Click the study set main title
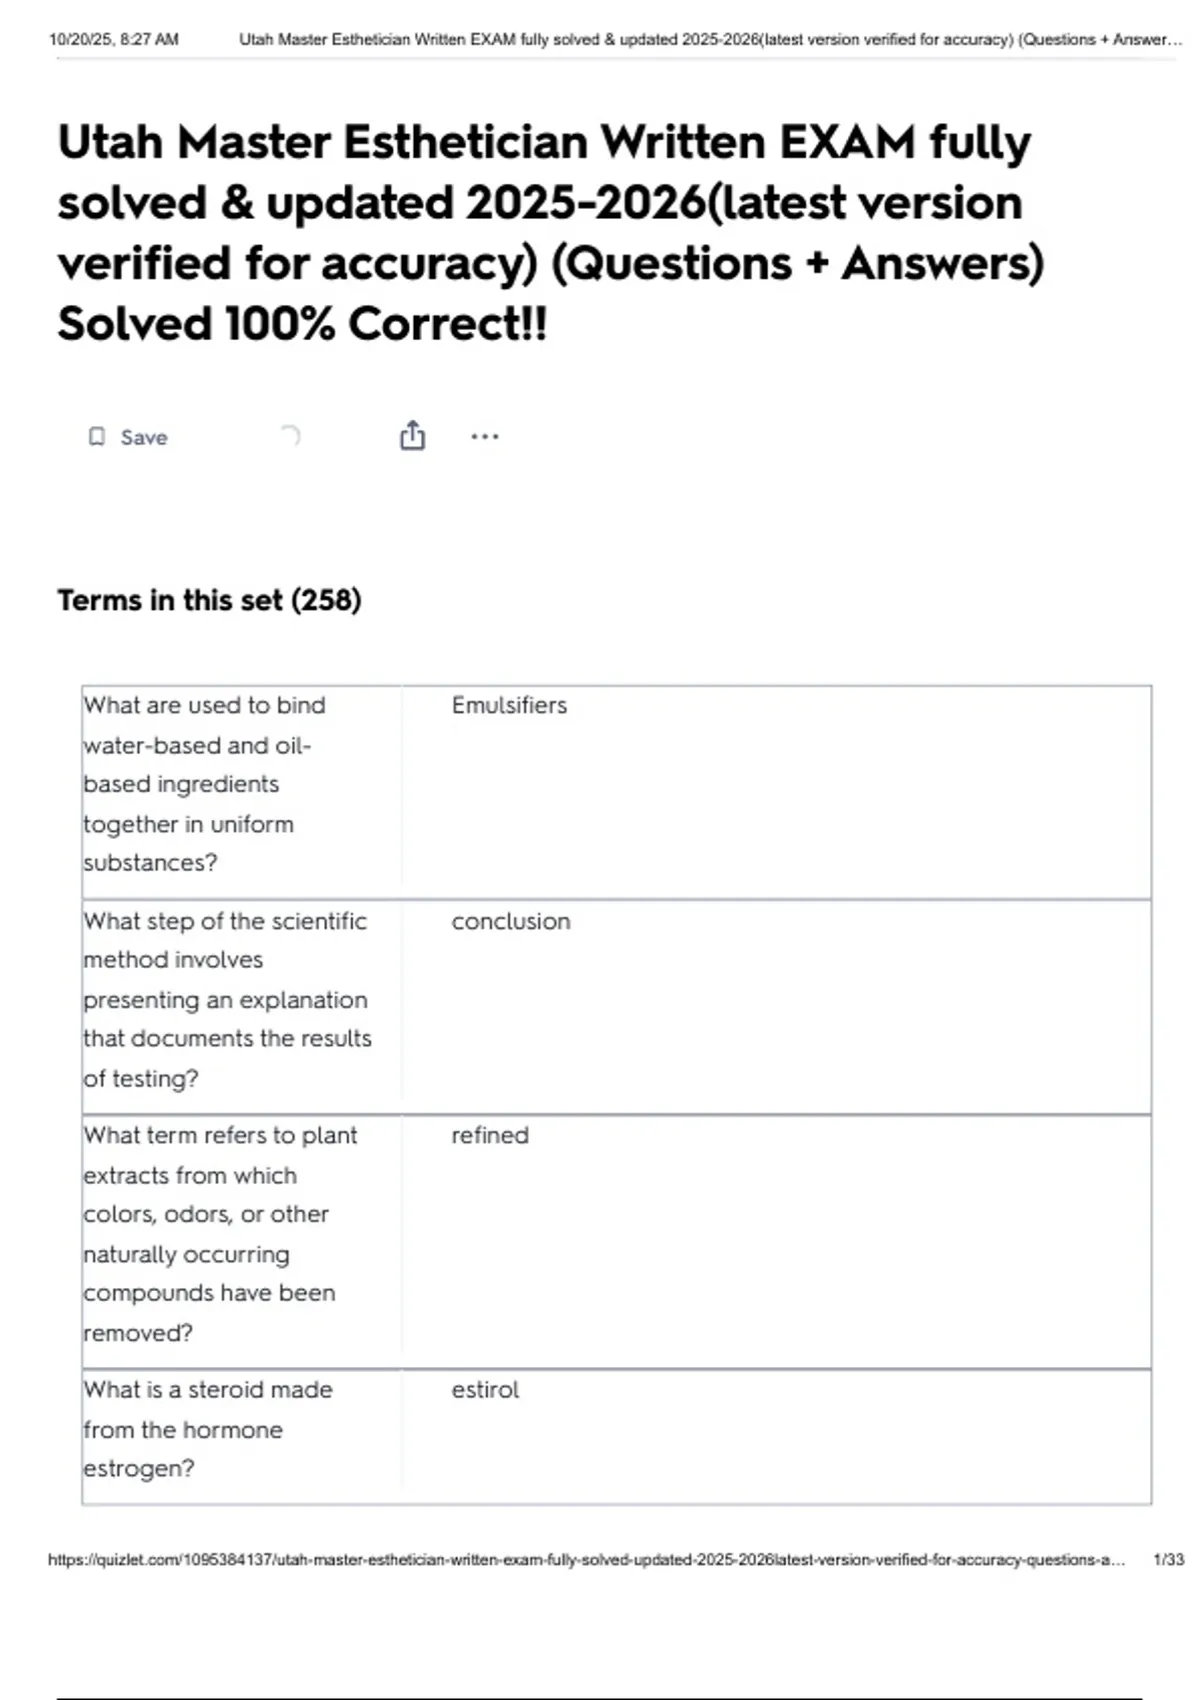1200x1700 pixels. (550, 232)
